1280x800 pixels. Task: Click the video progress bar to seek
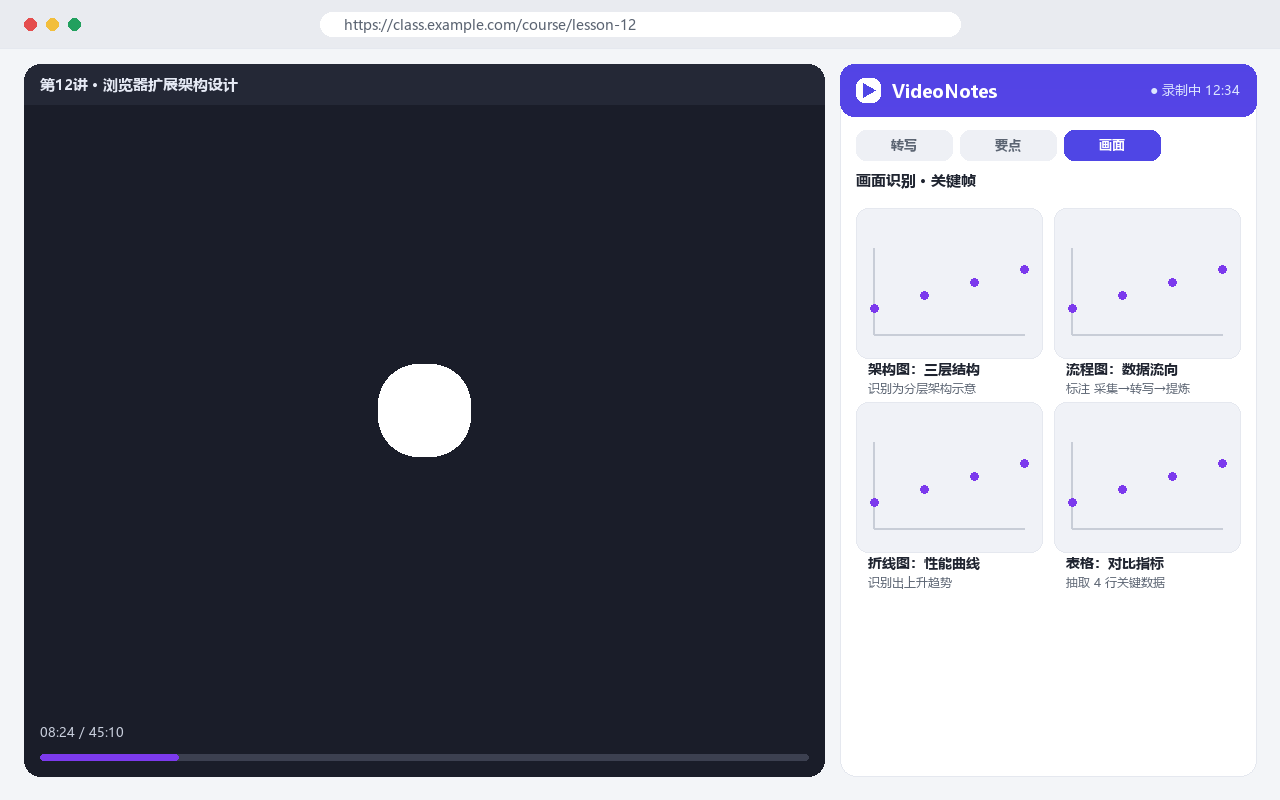tap(424, 757)
